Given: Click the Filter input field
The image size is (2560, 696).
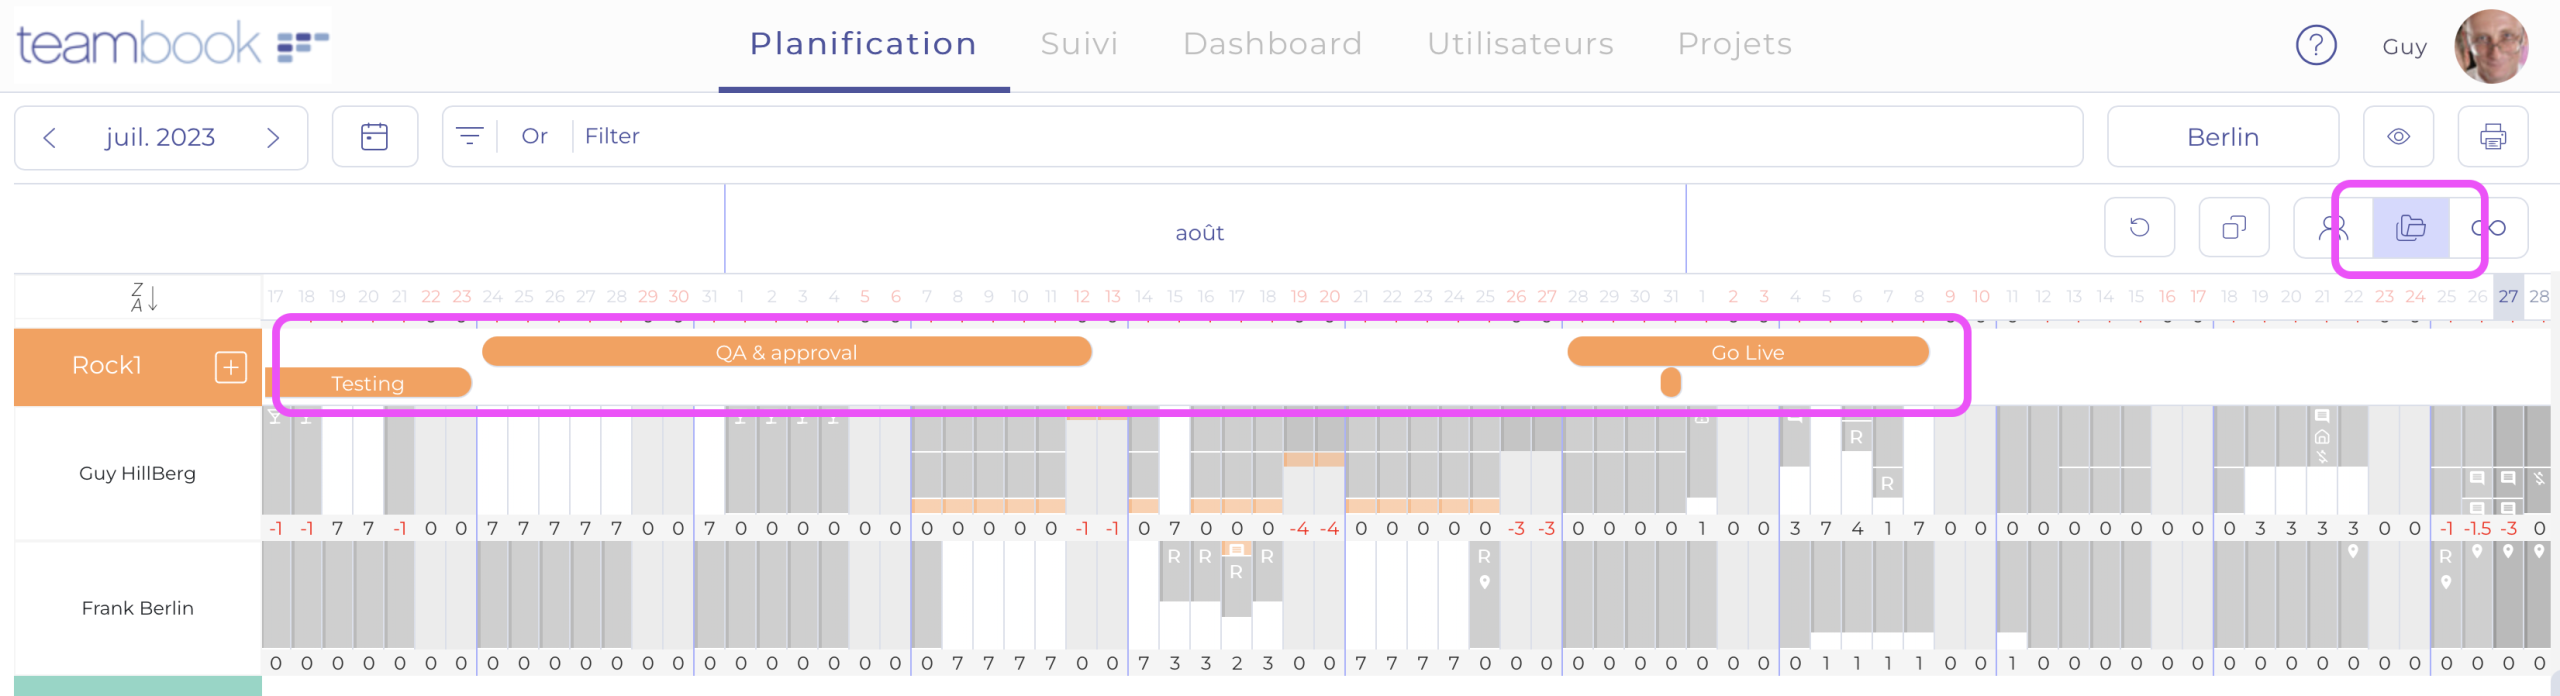Looking at the screenshot, I should click(x=1300, y=136).
